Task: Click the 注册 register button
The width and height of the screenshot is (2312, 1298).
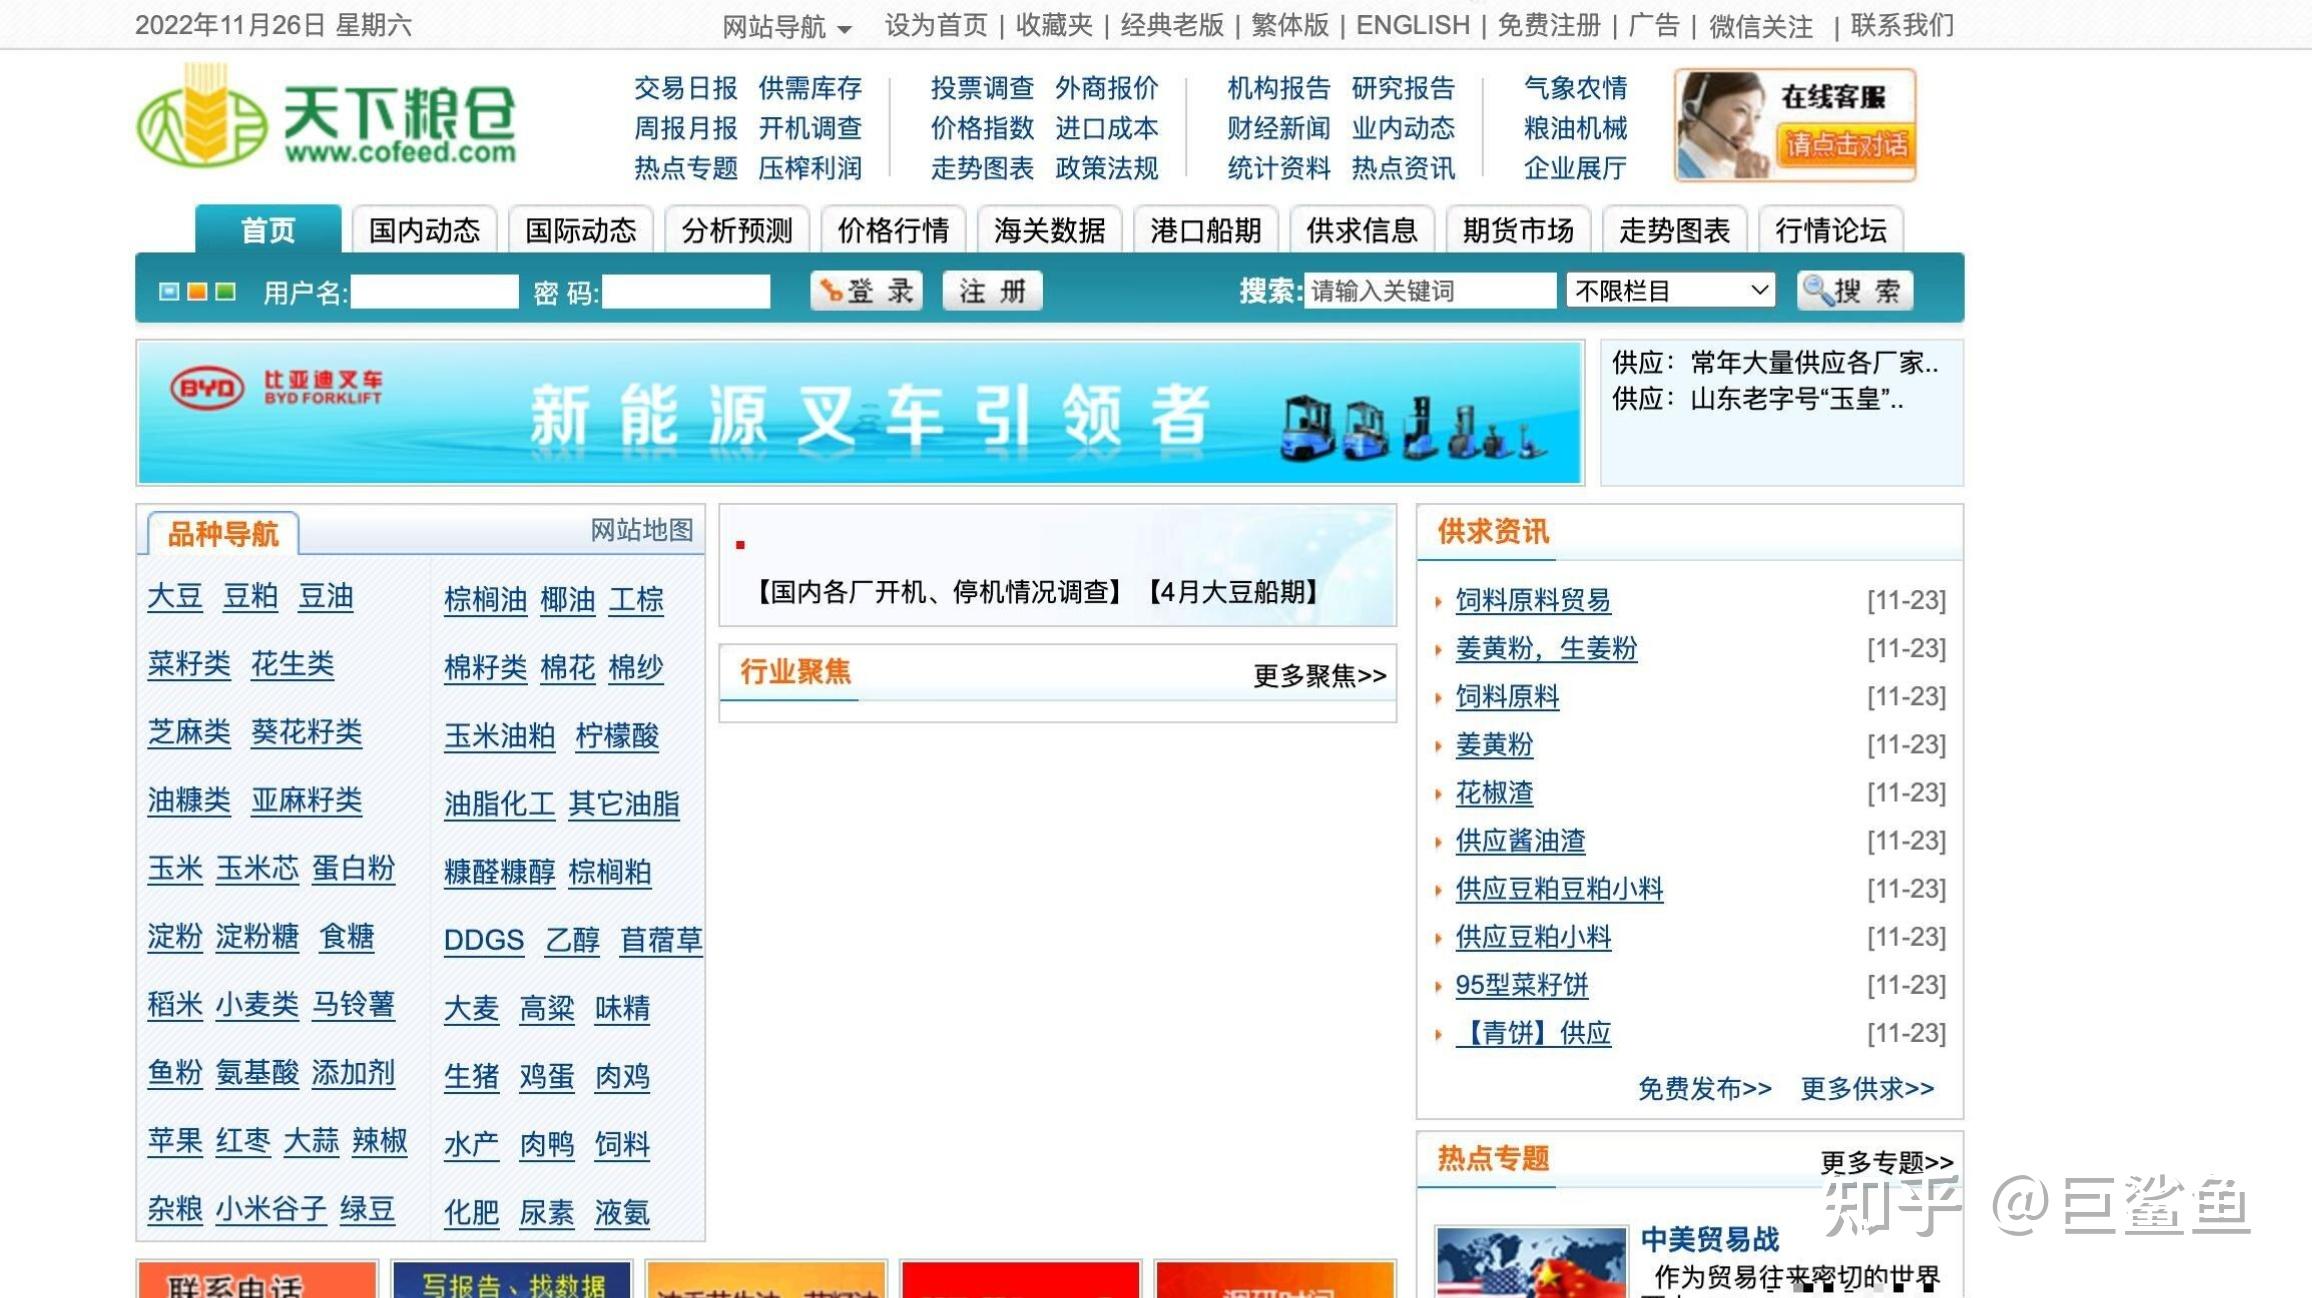Action: pos(992,291)
